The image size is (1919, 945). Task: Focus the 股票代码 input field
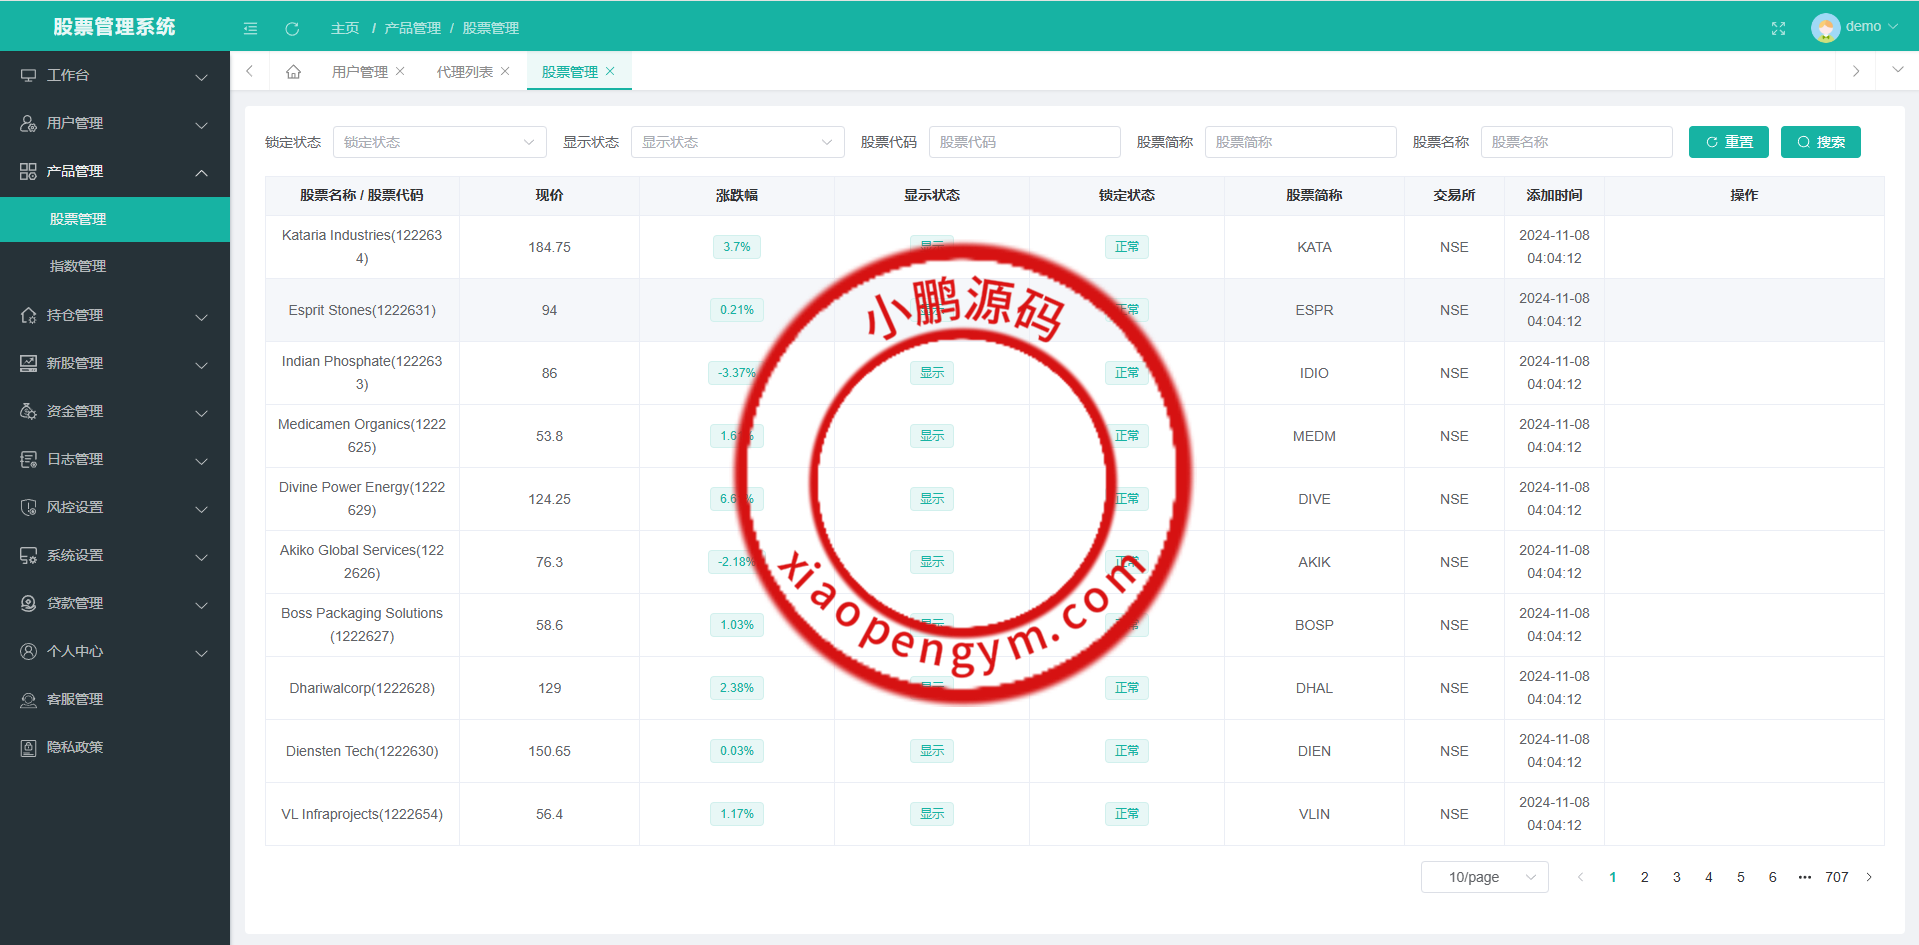1024,142
